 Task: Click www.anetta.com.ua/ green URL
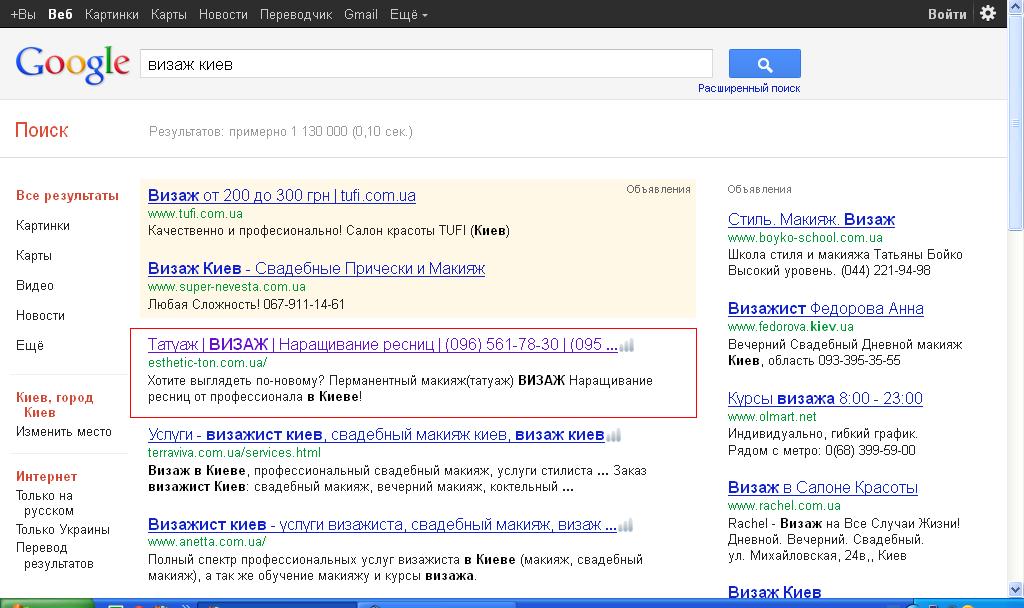[206, 541]
